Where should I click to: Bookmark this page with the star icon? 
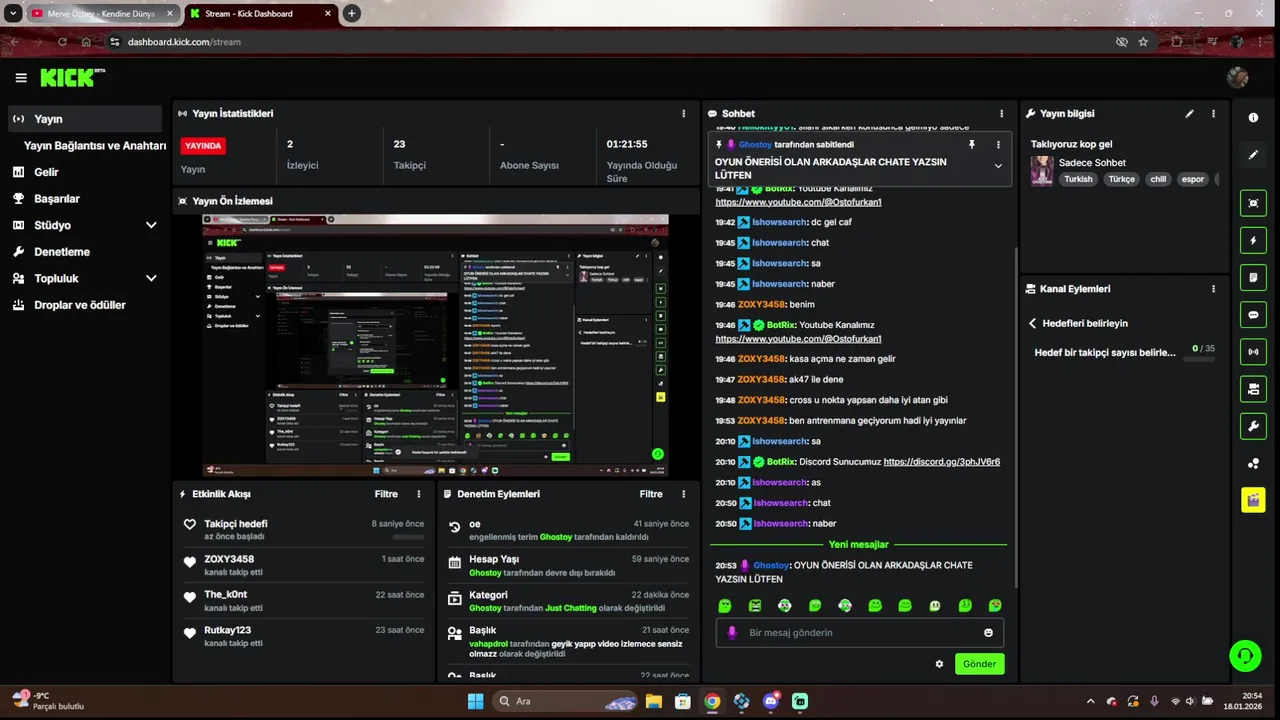coord(1143,42)
